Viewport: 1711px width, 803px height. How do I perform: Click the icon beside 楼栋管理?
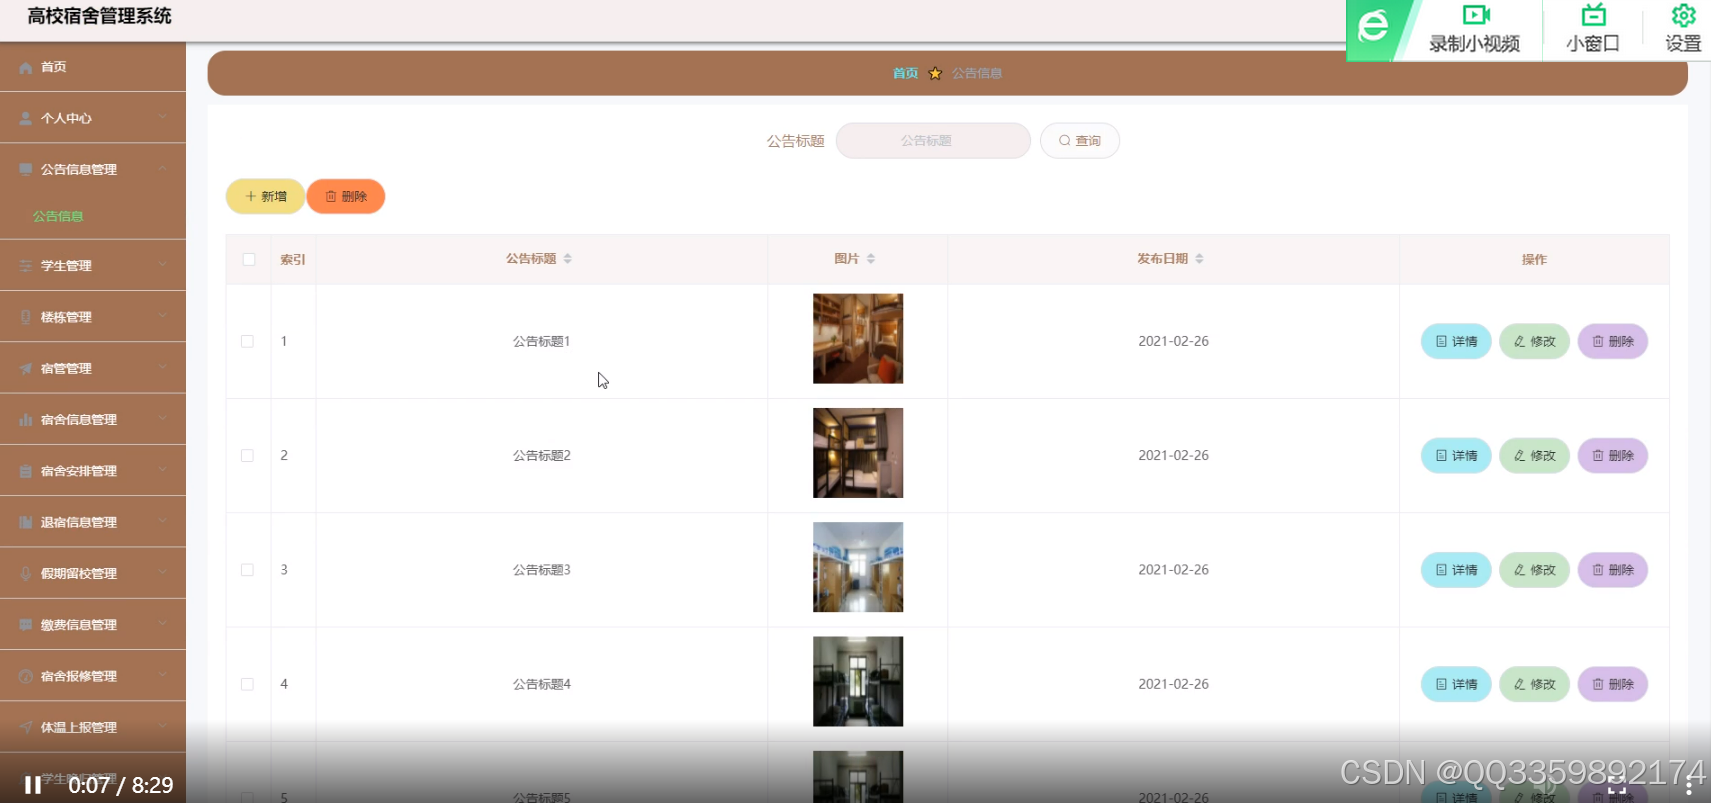pos(26,317)
